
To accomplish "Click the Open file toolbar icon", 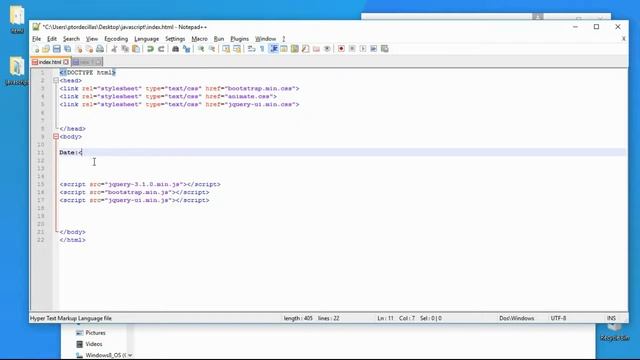I will tap(46, 49).
